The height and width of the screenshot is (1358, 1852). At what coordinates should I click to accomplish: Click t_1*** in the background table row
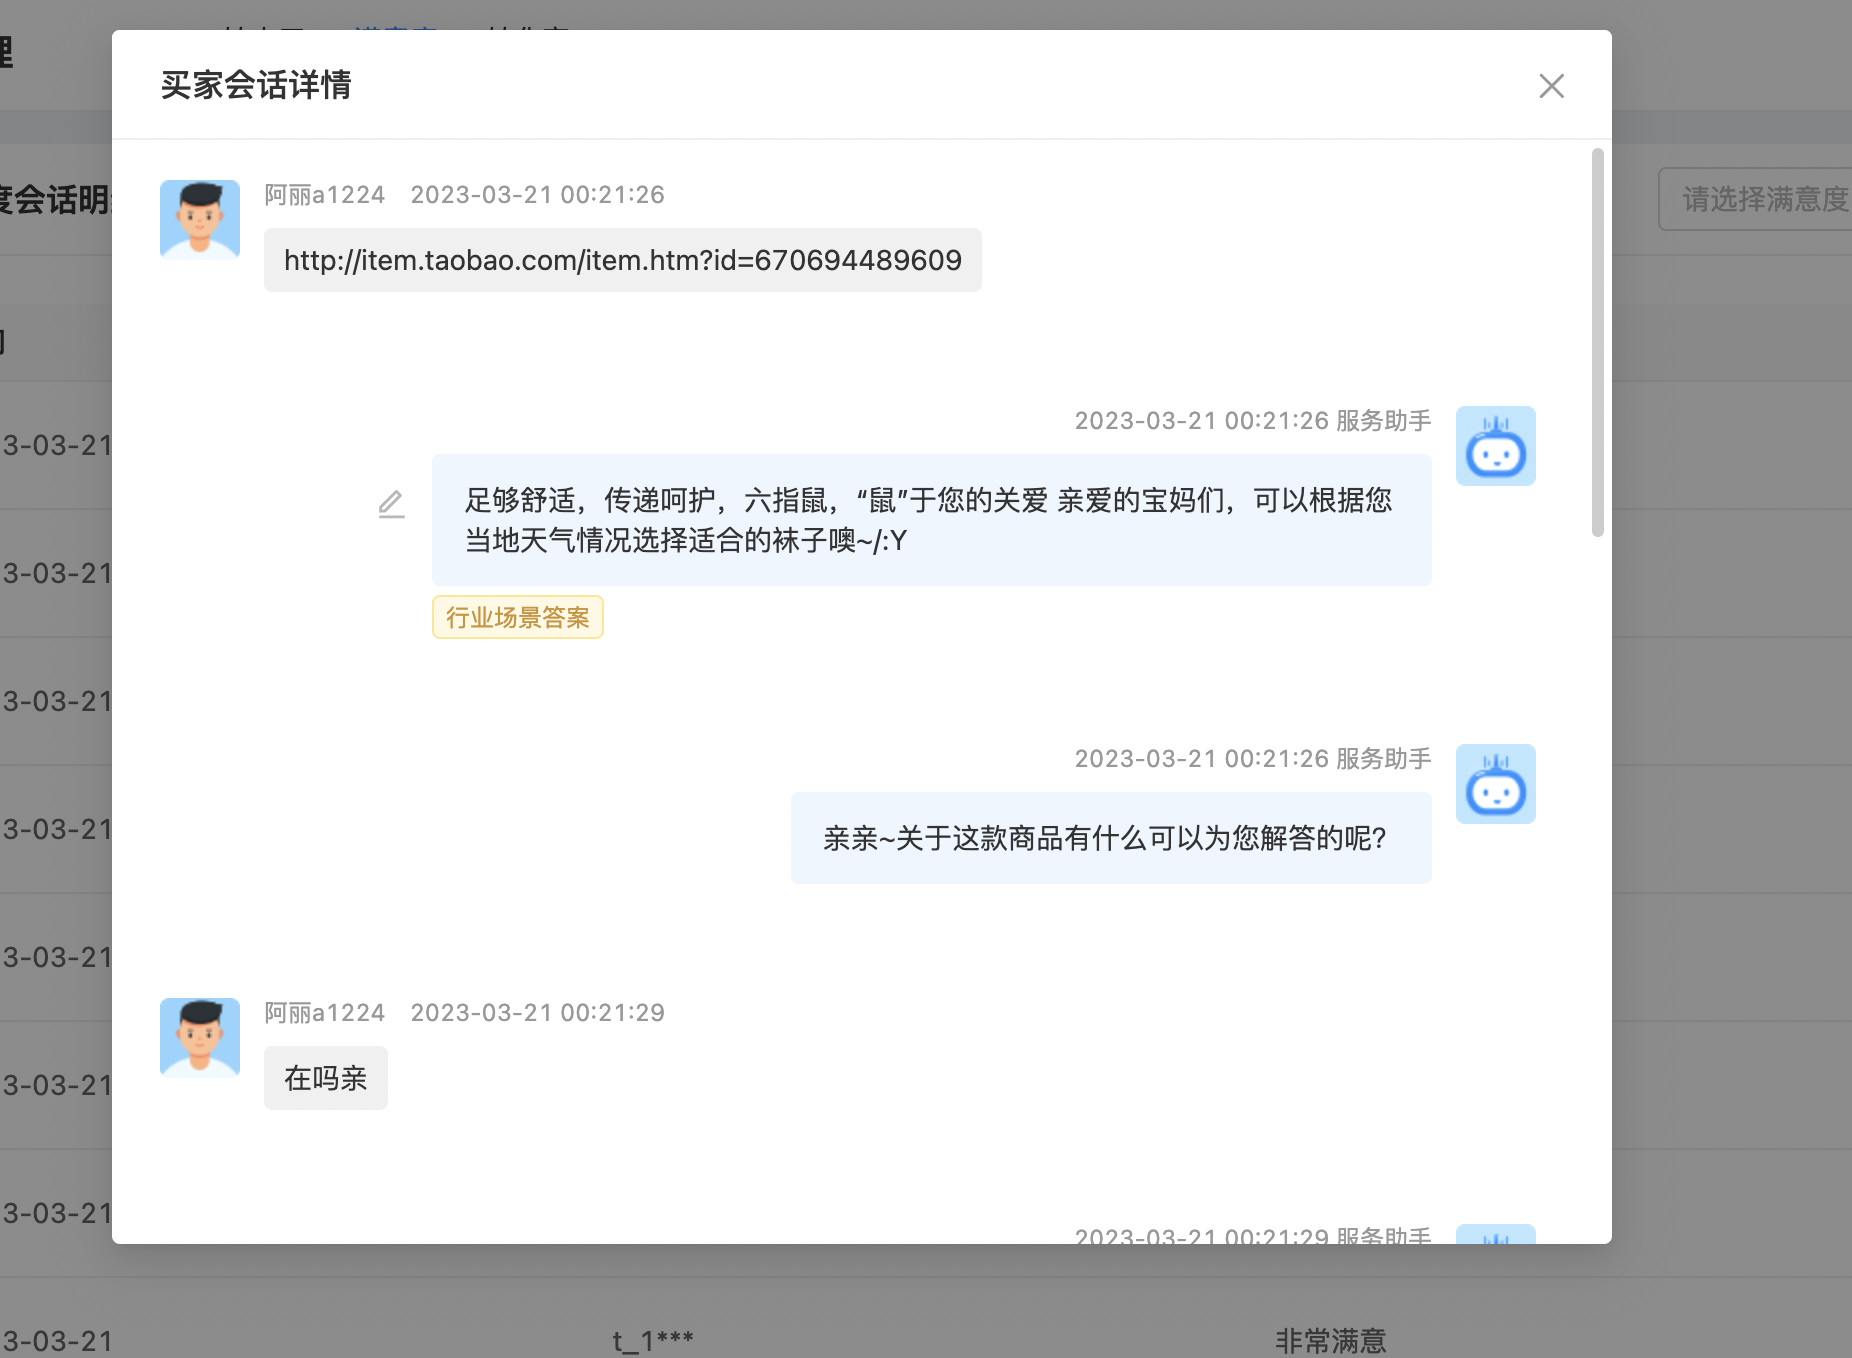click(x=653, y=1341)
